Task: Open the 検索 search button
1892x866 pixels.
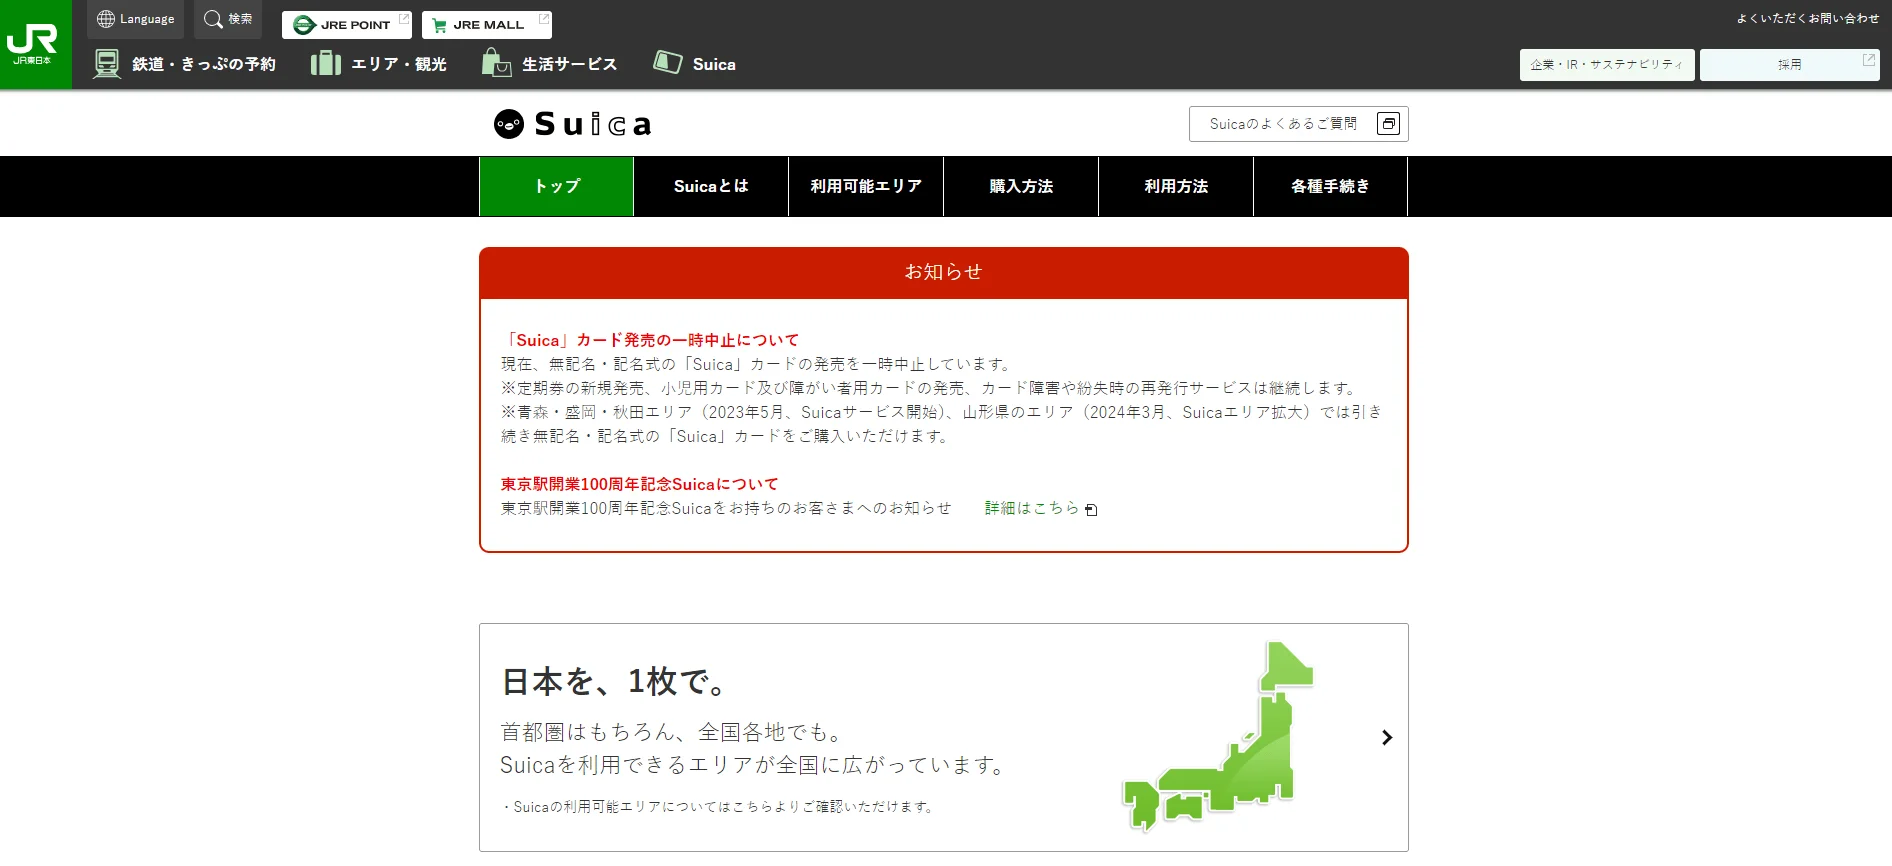Action: pyautogui.click(x=227, y=19)
